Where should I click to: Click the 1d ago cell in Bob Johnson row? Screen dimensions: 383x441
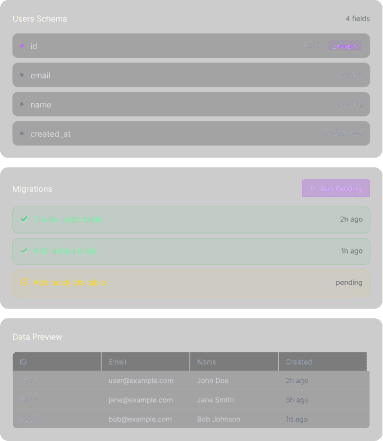click(297, 419)
